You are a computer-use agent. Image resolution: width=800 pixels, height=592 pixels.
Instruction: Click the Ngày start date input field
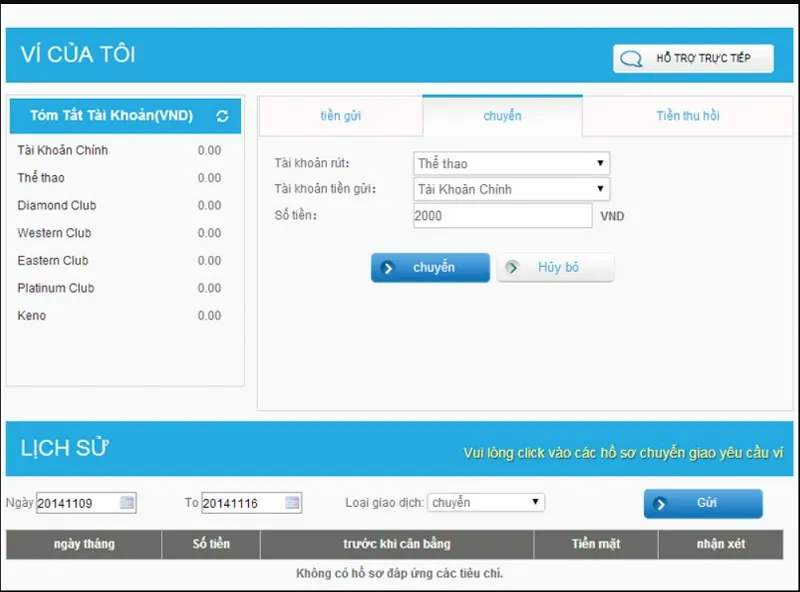[76, 503]
